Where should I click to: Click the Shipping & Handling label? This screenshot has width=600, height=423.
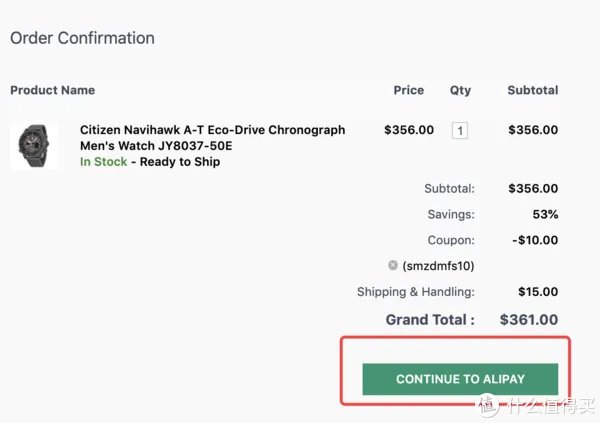point(415,292)
